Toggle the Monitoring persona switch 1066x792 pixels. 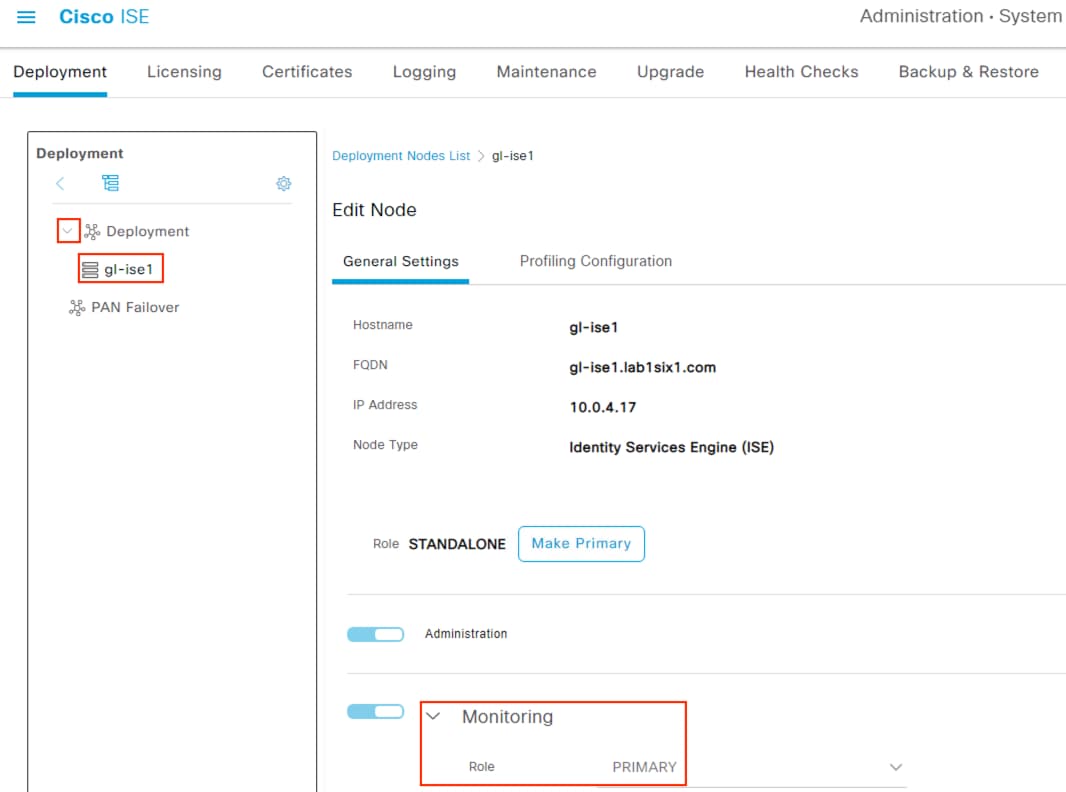pos(375,712)
